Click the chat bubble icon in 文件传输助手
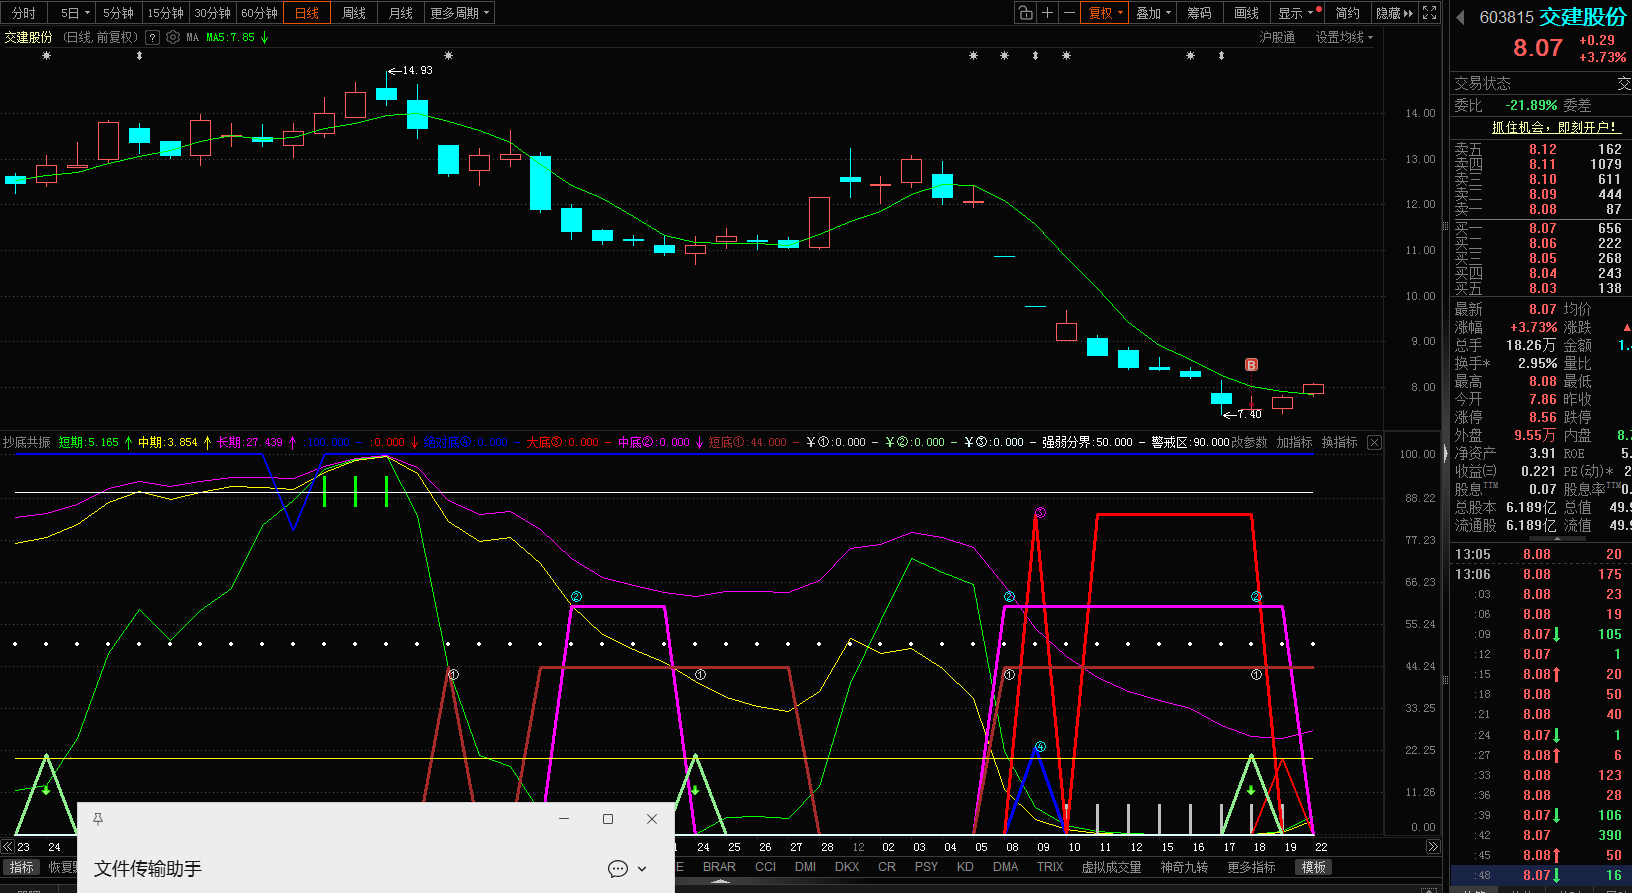The height and width of the screenshot is (893, 1632). coord(618,869)
